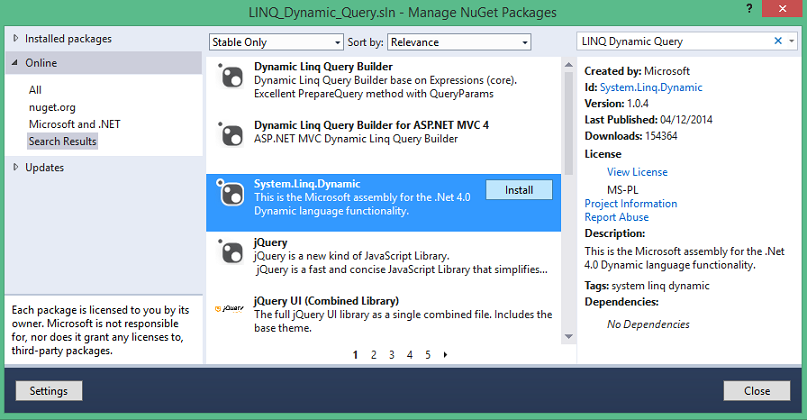Click the package list scroll down arrow
This screenshot has width=807, height=420.
pos(569,337)
